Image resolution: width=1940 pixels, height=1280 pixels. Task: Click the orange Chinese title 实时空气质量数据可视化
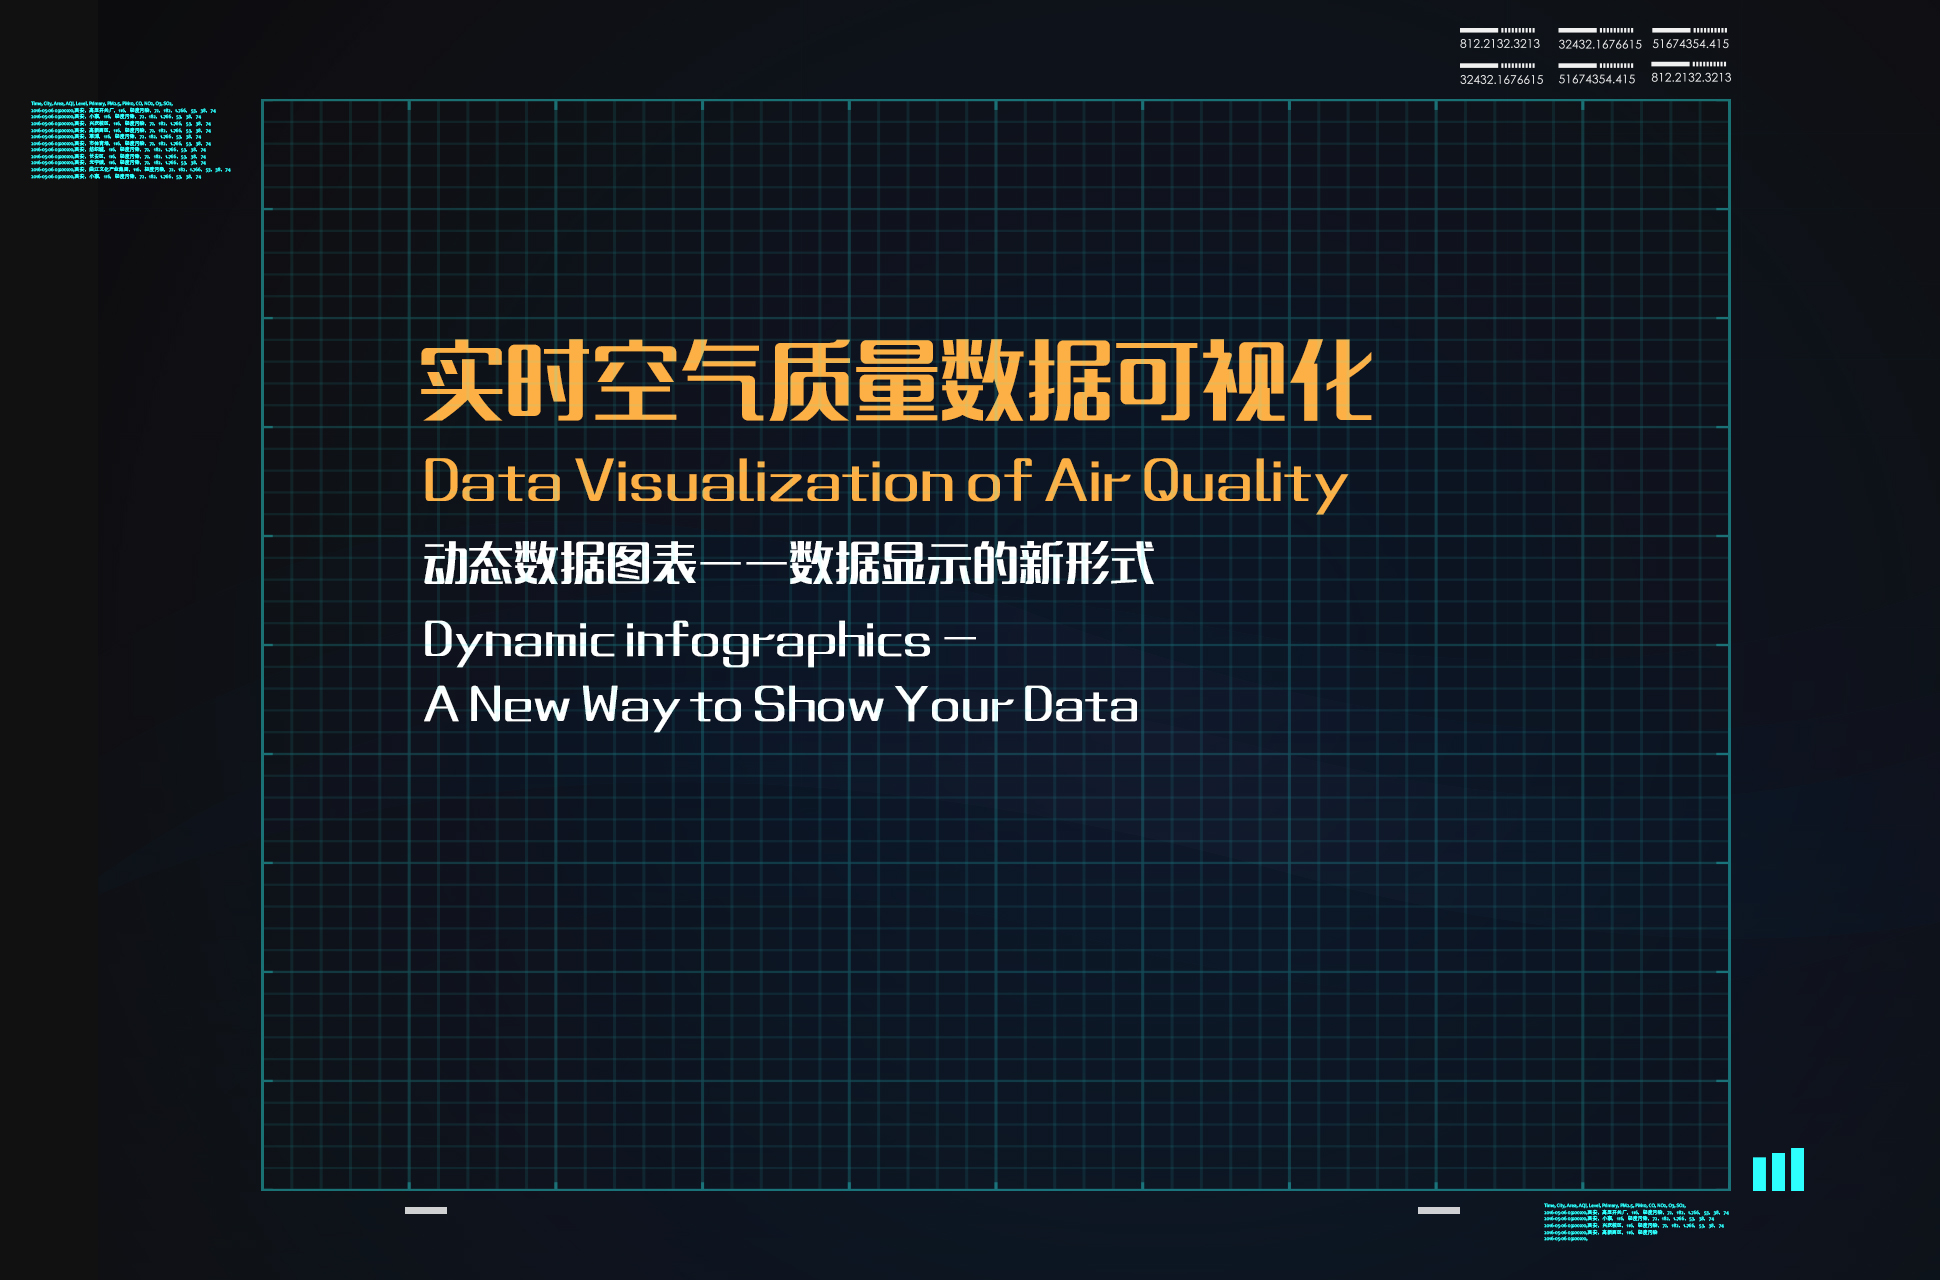(896, 381)
